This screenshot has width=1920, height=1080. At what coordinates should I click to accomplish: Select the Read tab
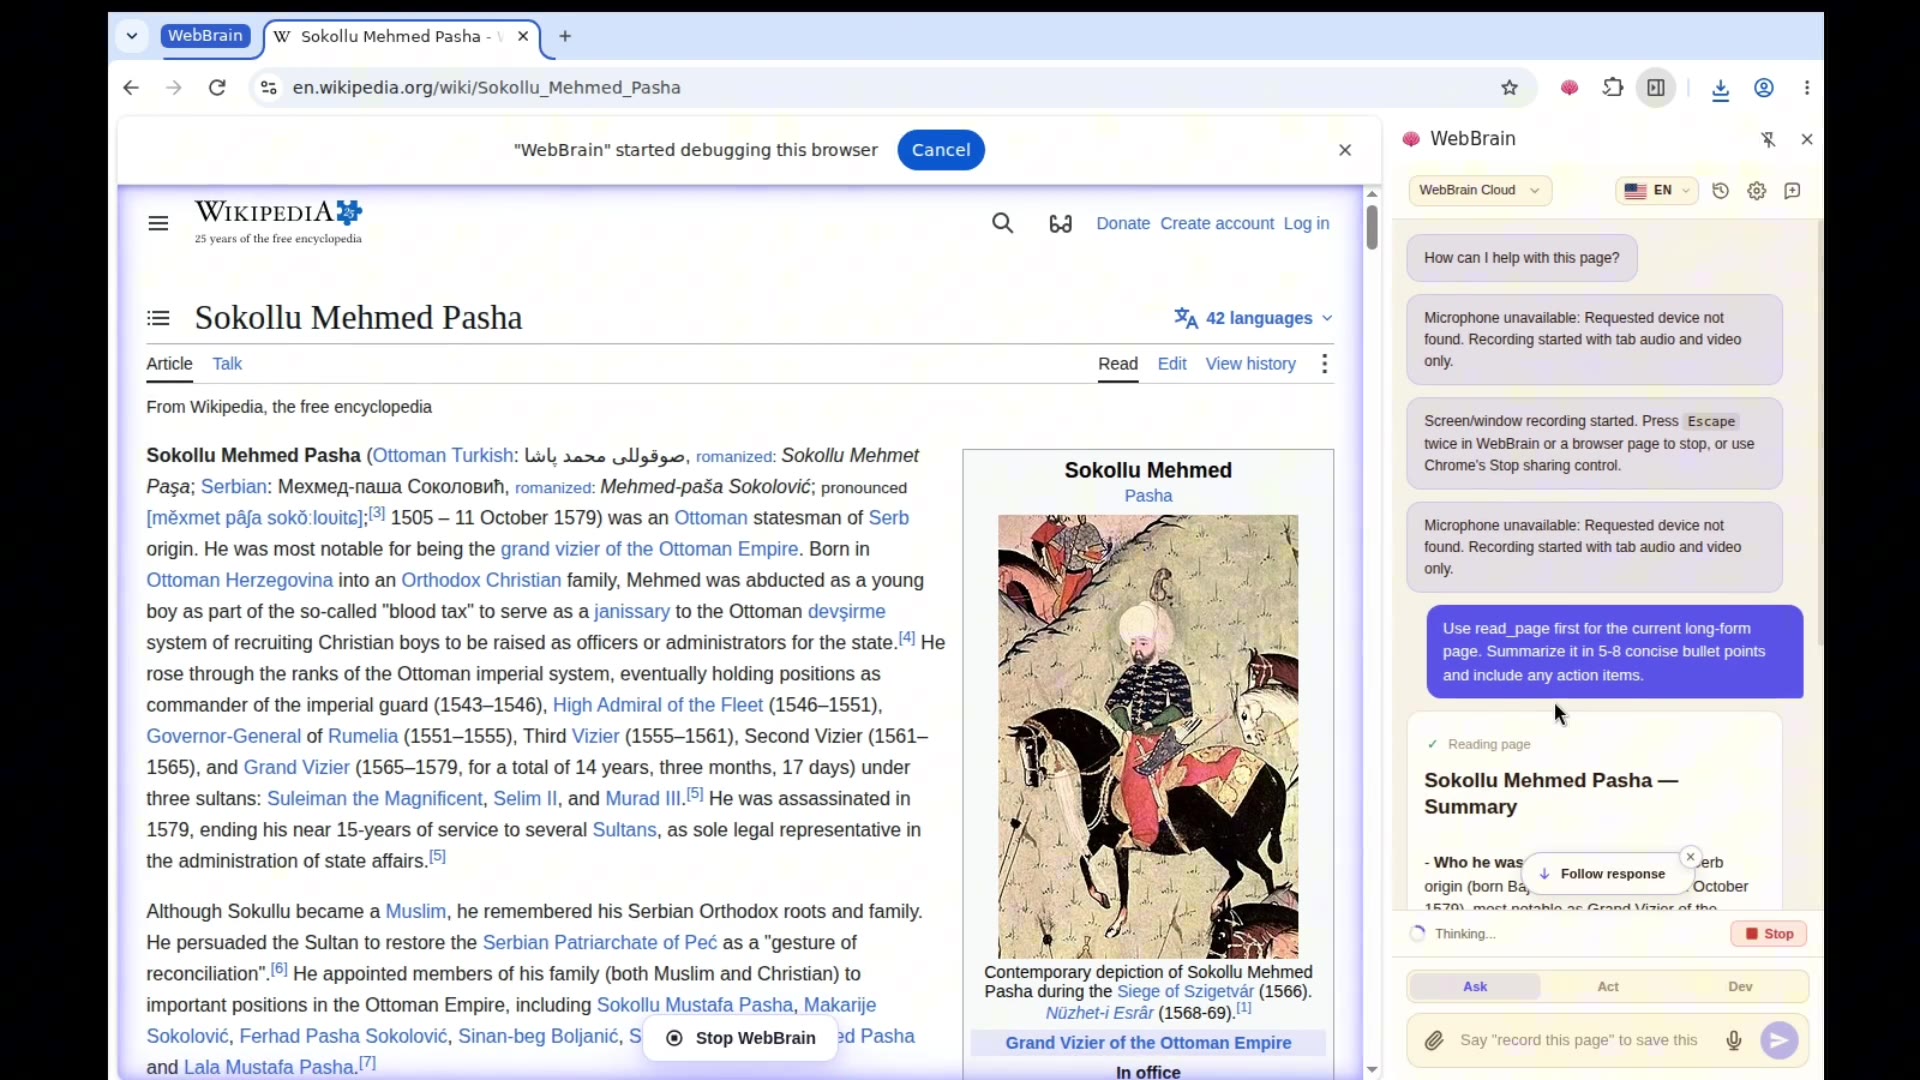(1118, 364)
